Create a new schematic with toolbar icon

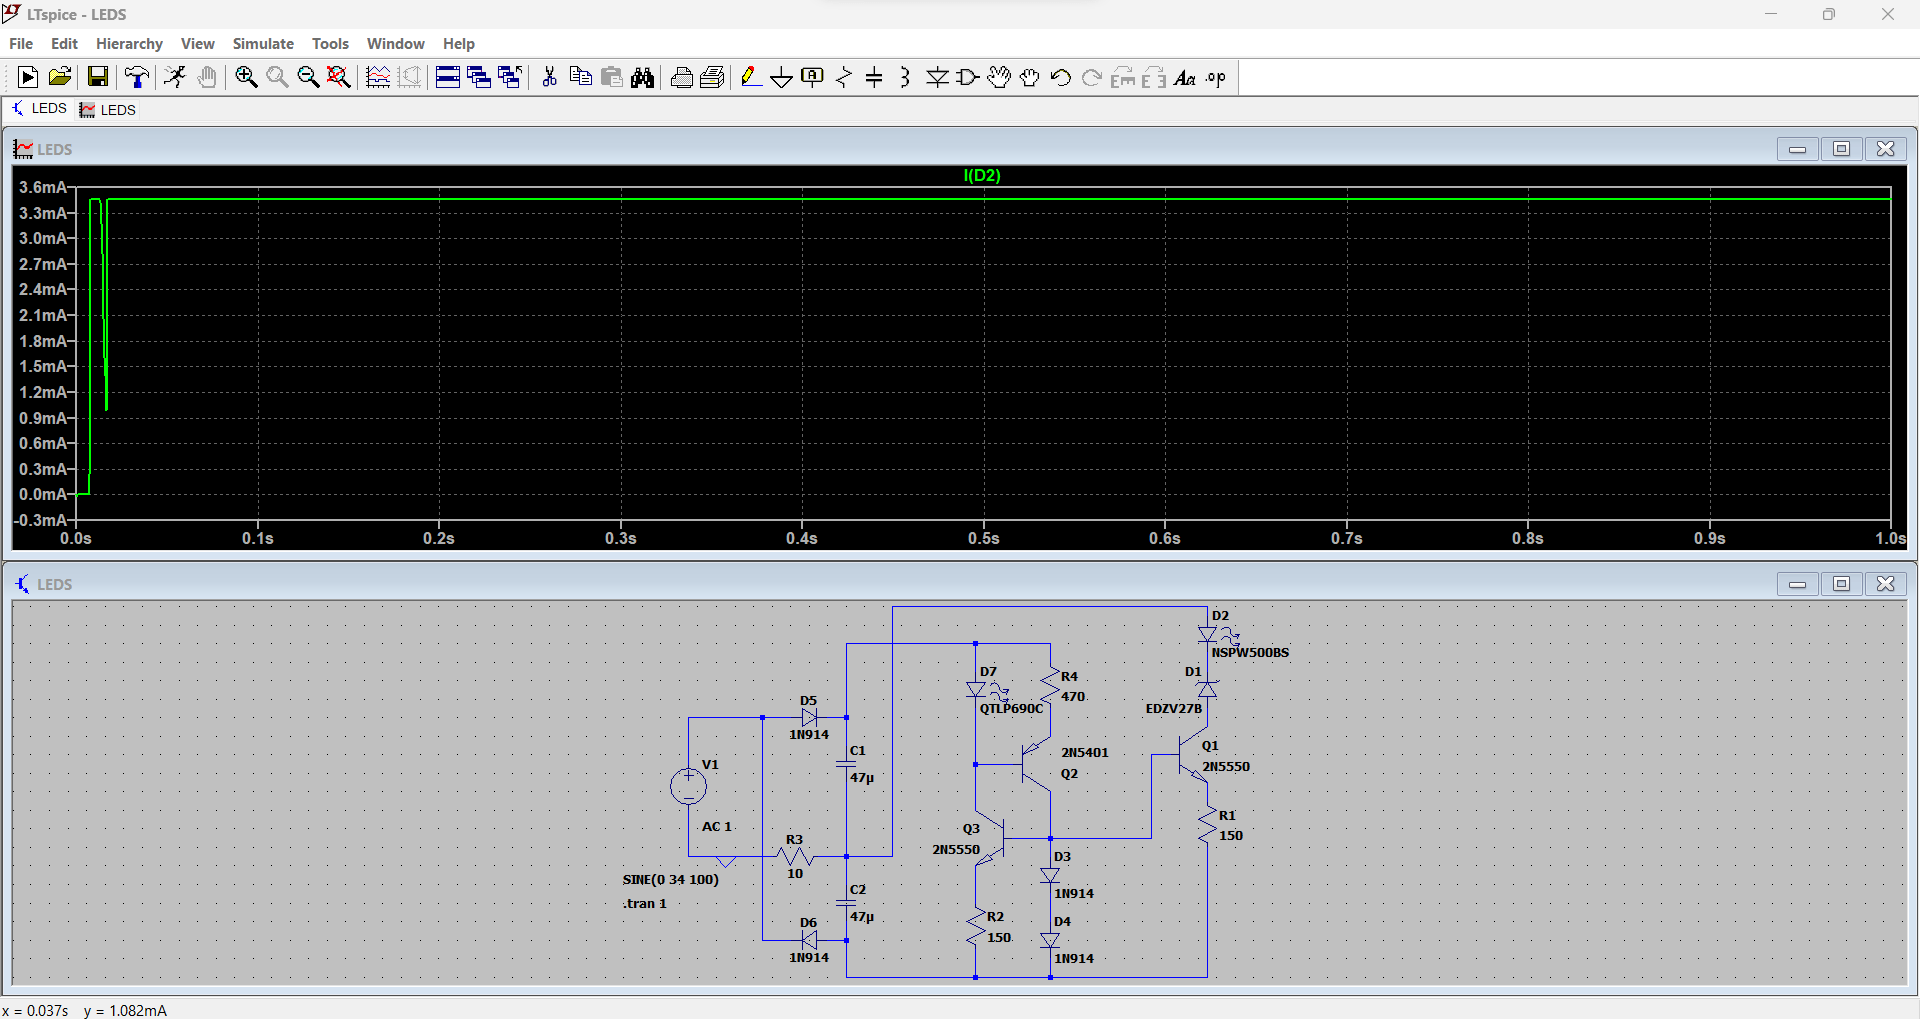(x=28, y=77)
